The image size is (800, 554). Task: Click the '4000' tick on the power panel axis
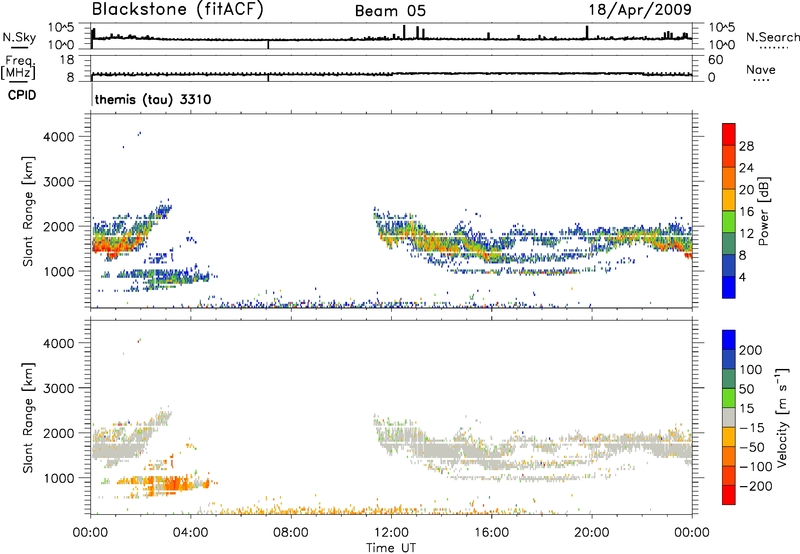[59, 137]
